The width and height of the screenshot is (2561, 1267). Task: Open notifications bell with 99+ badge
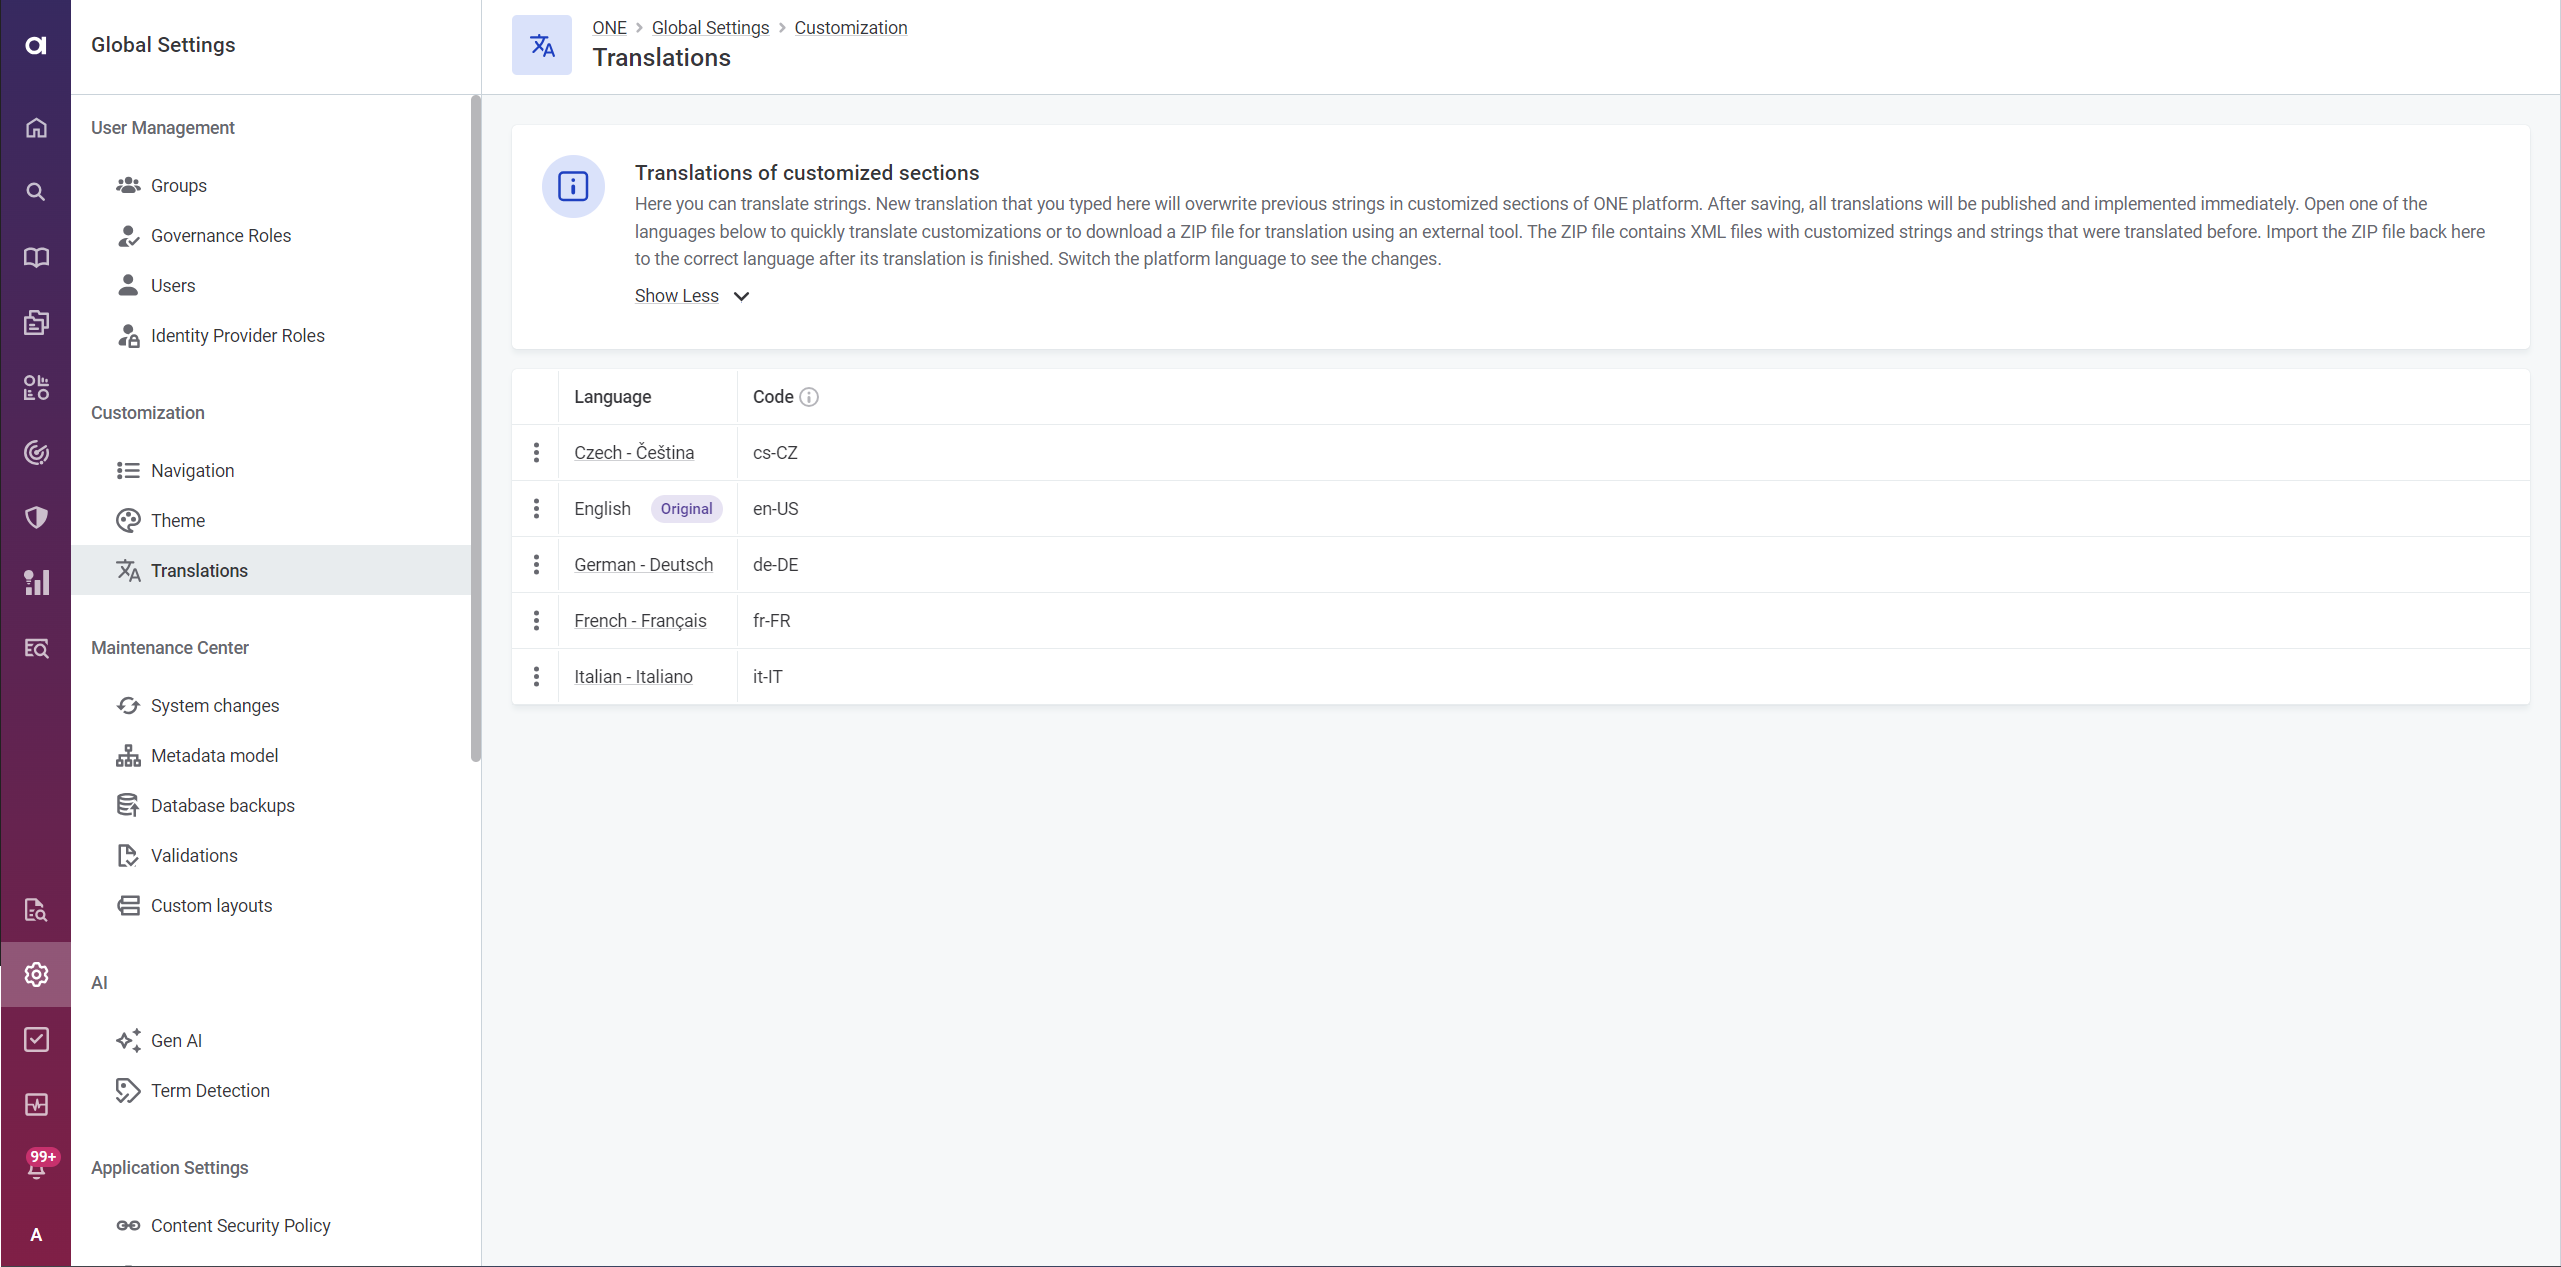[x=36, y=1166]
